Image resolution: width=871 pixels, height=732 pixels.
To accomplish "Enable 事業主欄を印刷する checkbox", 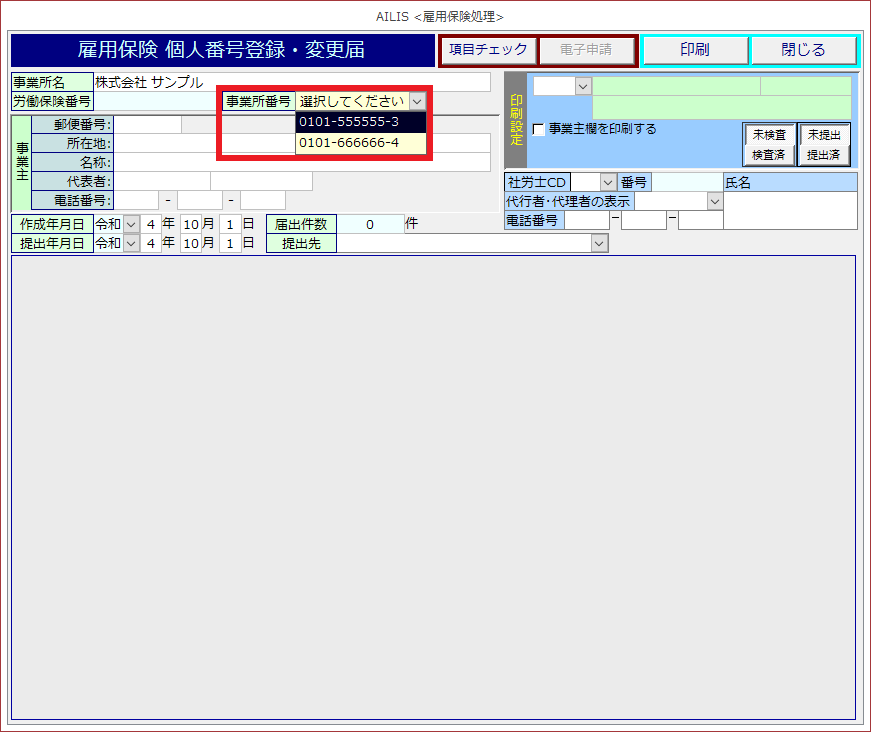I will pos(539,129).
